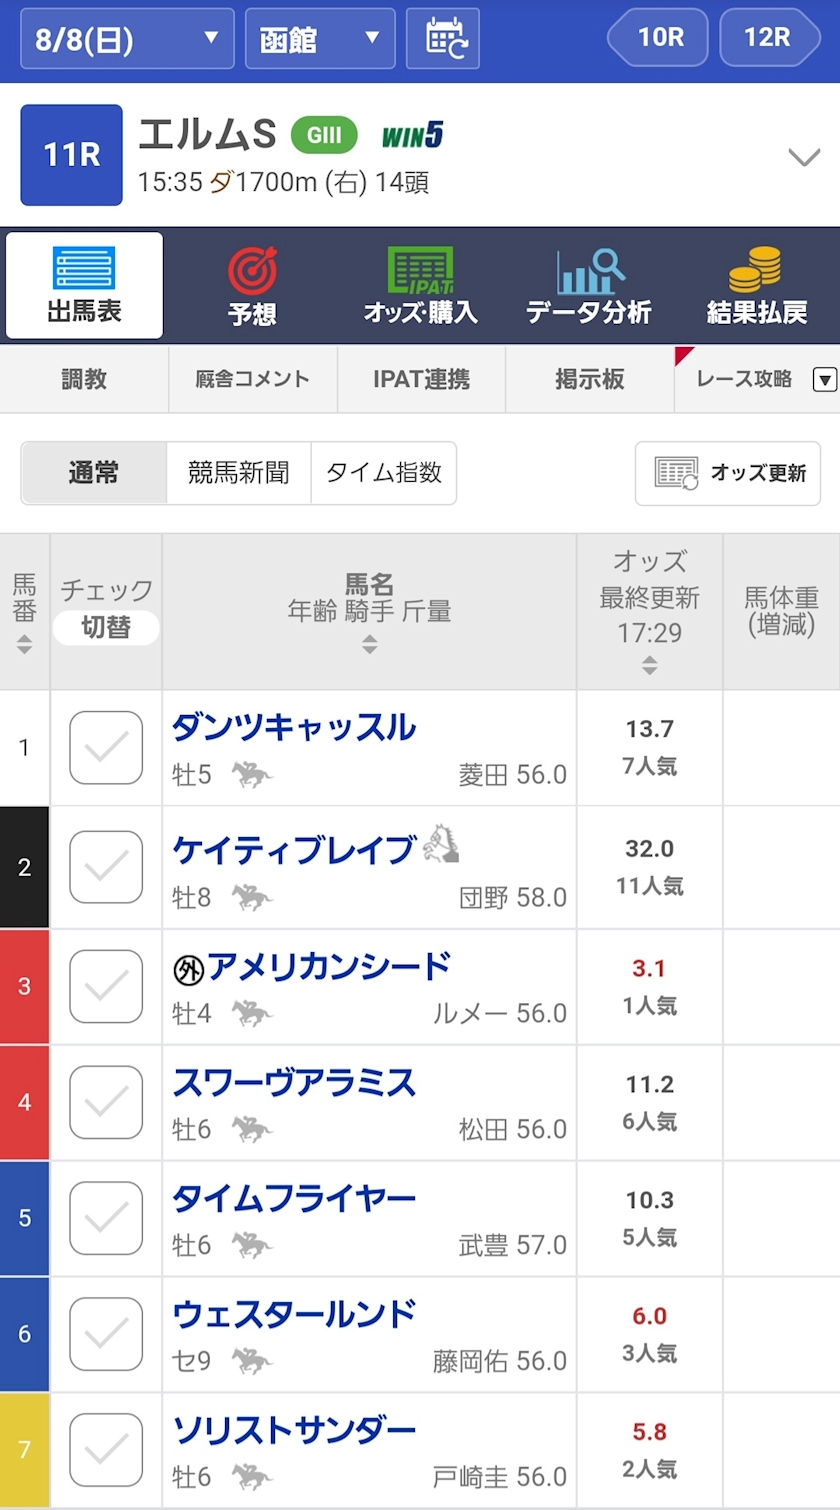840x1510 pixels.
Task: Open the 調教 tab
Action: [x=84, y=379]
